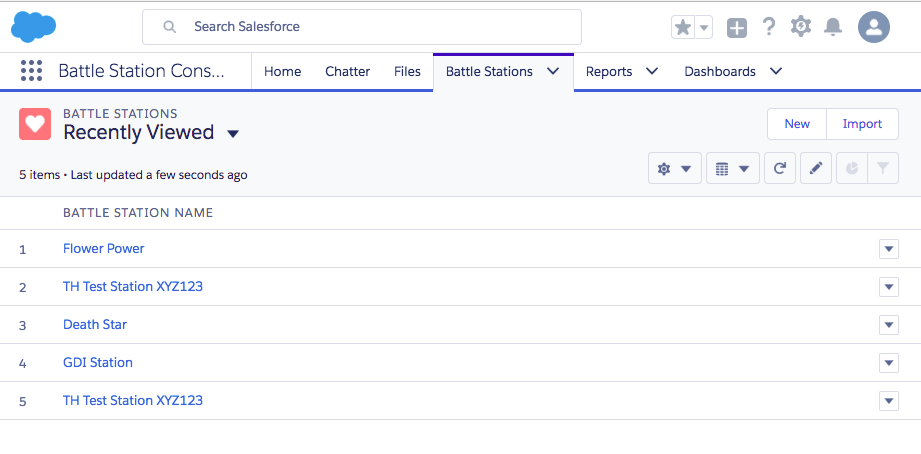921x454 pixels.
Task: Show row actions for Flower Power
Action: click(889, 249)
